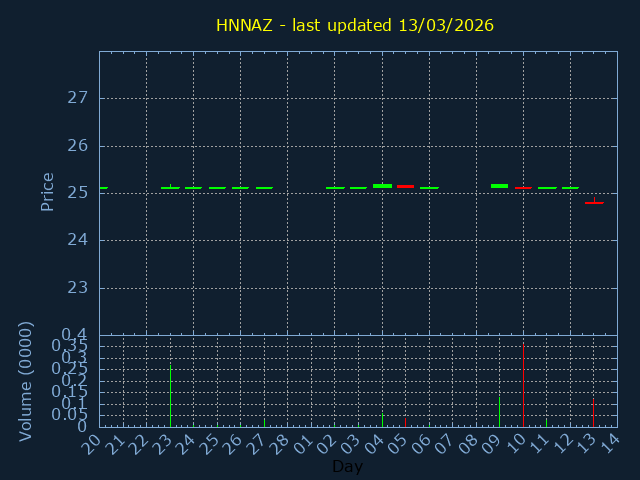This screenshot has height=480, width=640.
Task: Select the red volume bar at day 13
Action: 593,413
